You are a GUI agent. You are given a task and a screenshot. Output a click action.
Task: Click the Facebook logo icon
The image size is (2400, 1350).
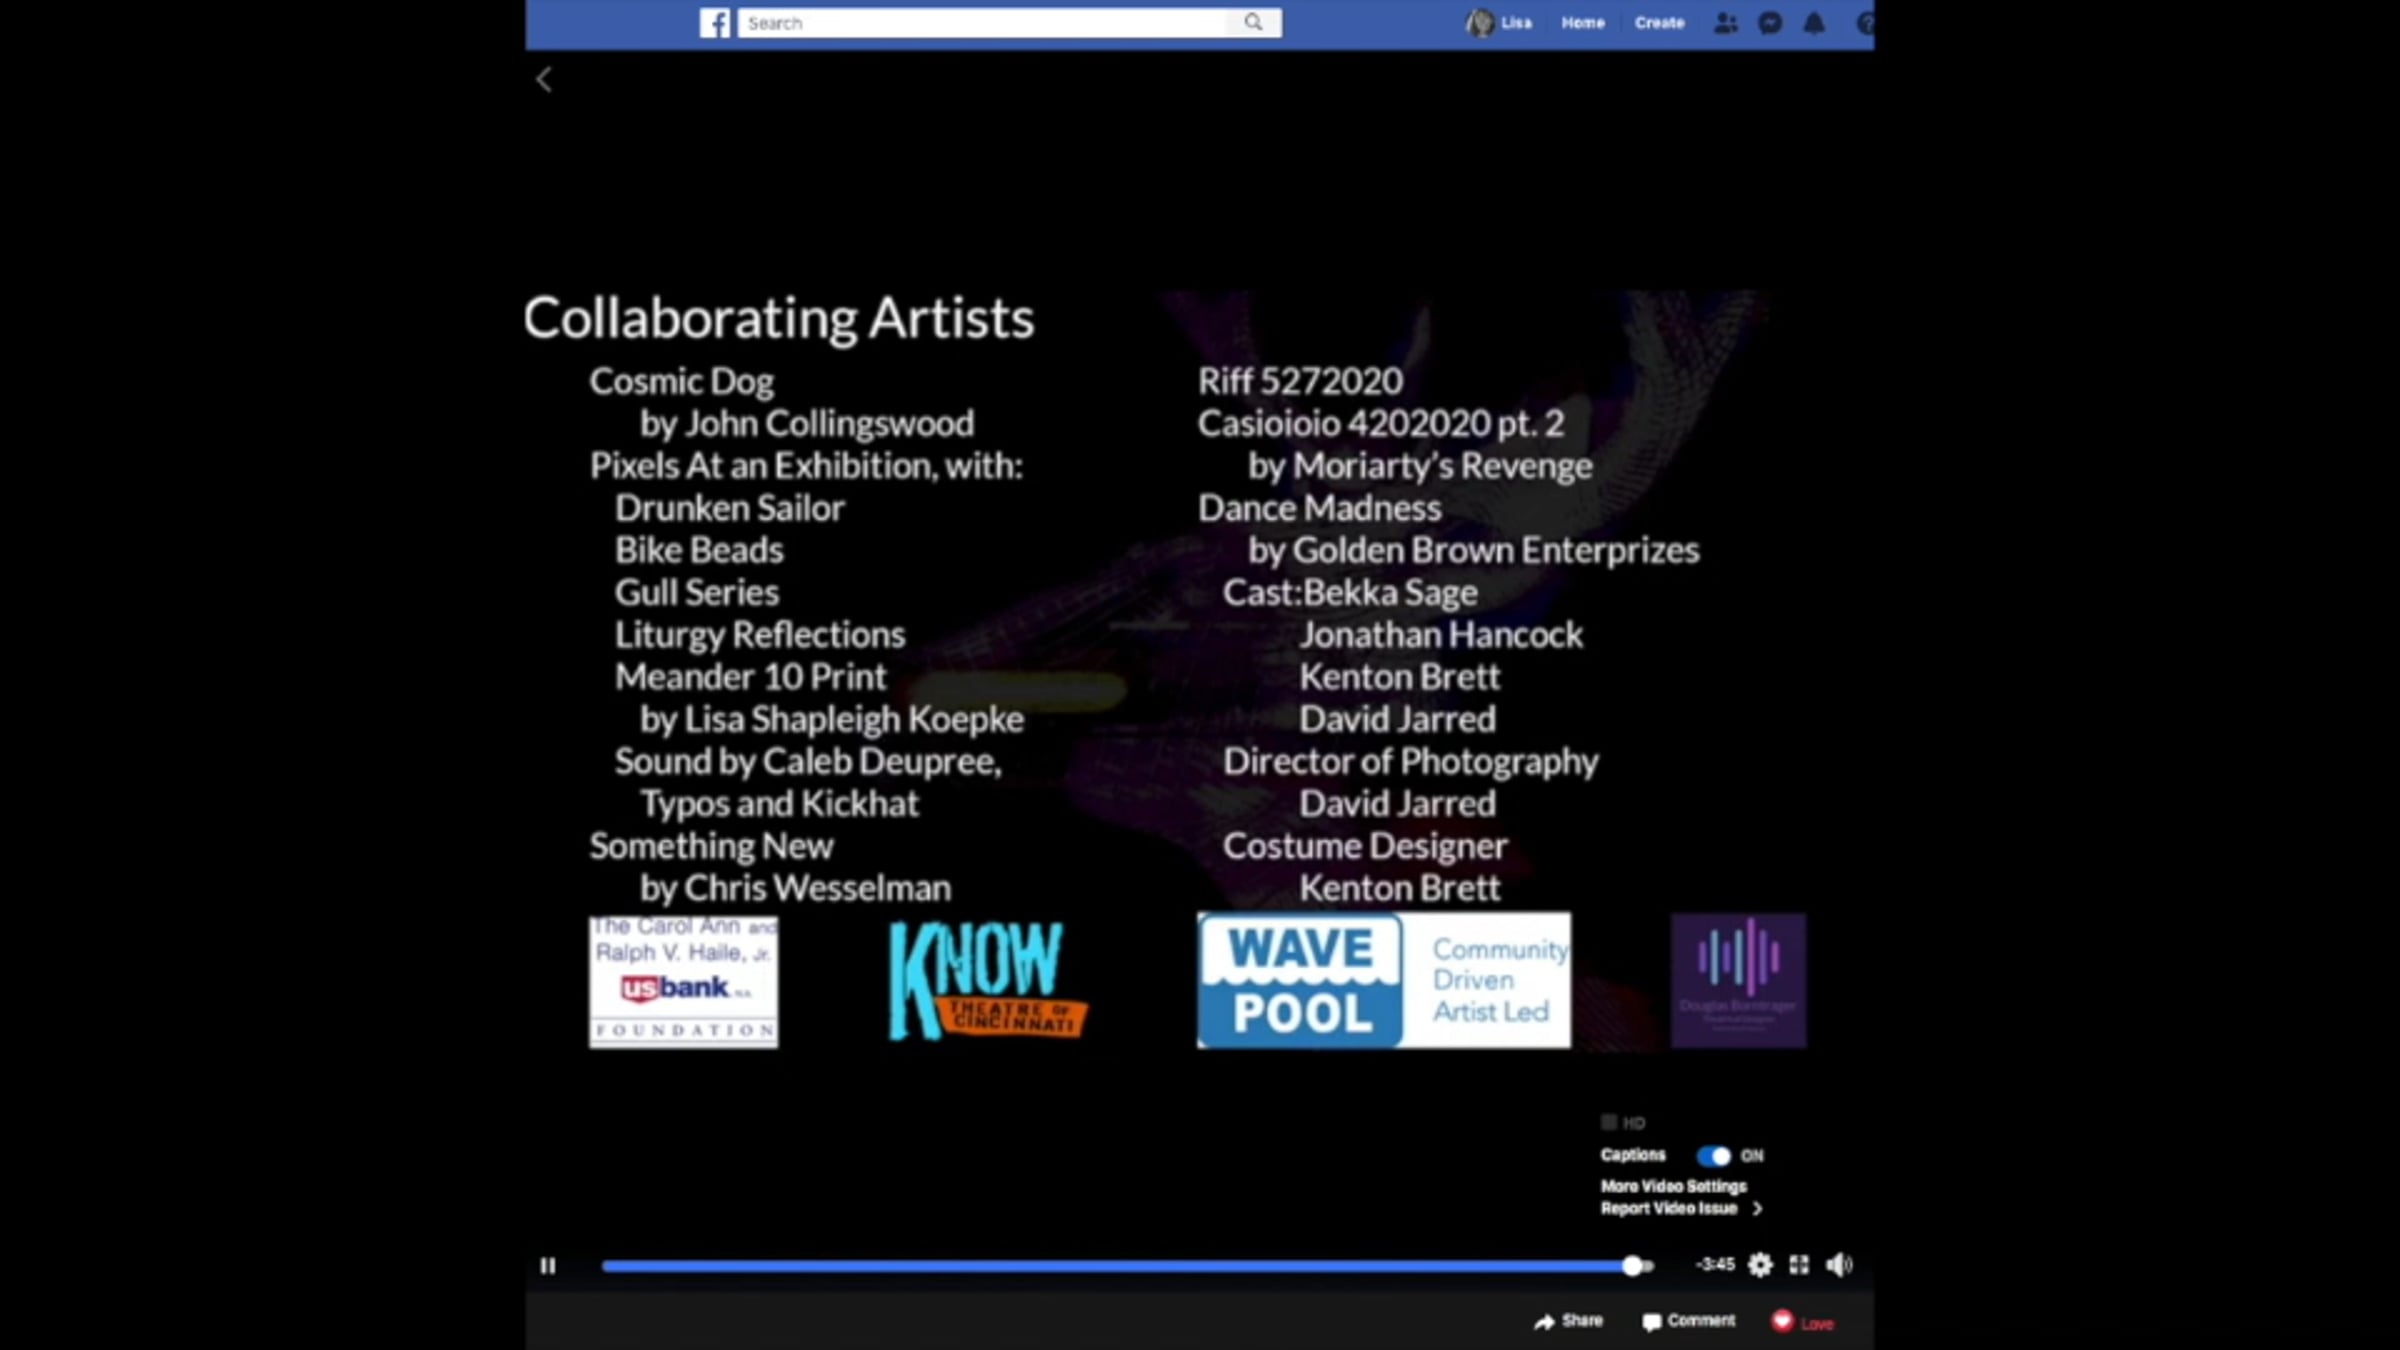pyautogui.click(x=714, y=23)
